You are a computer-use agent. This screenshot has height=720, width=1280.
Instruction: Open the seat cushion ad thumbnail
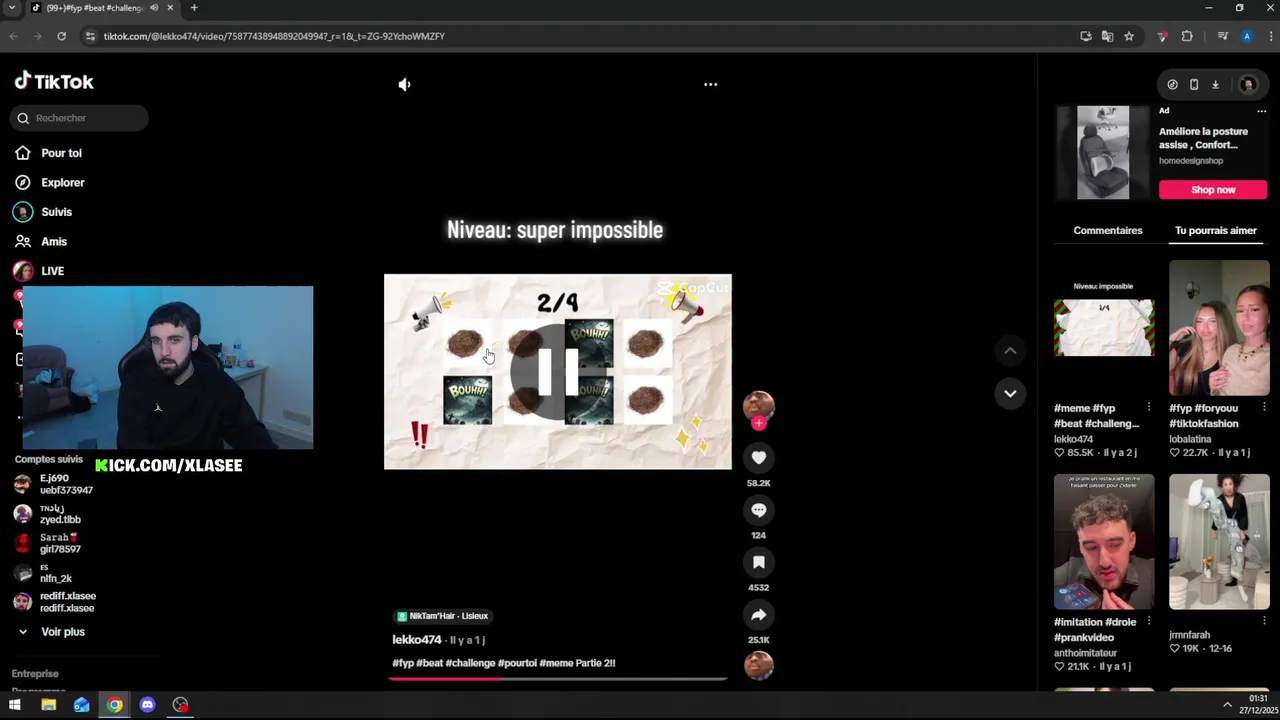pyautogui.click(x=1103, y=153)
